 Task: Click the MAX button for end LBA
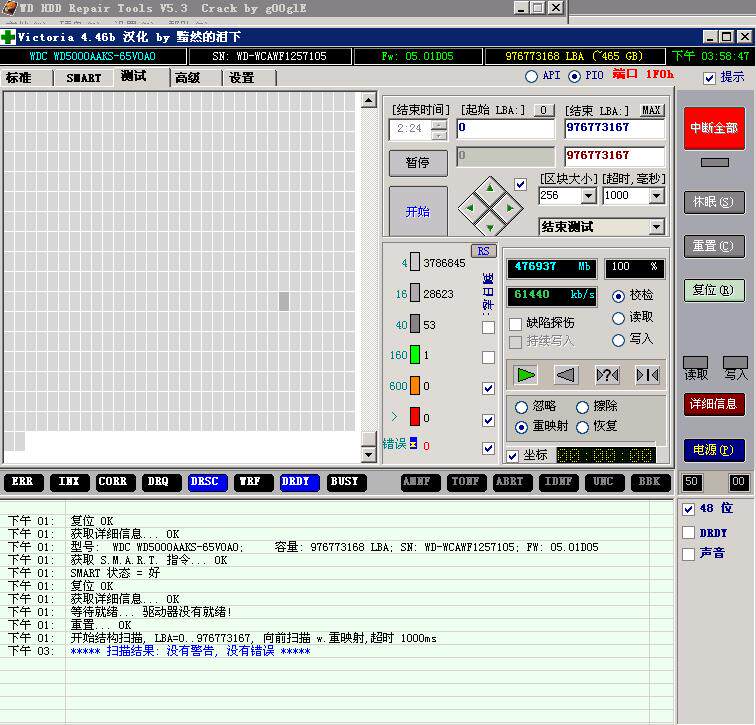coord(651,110)
